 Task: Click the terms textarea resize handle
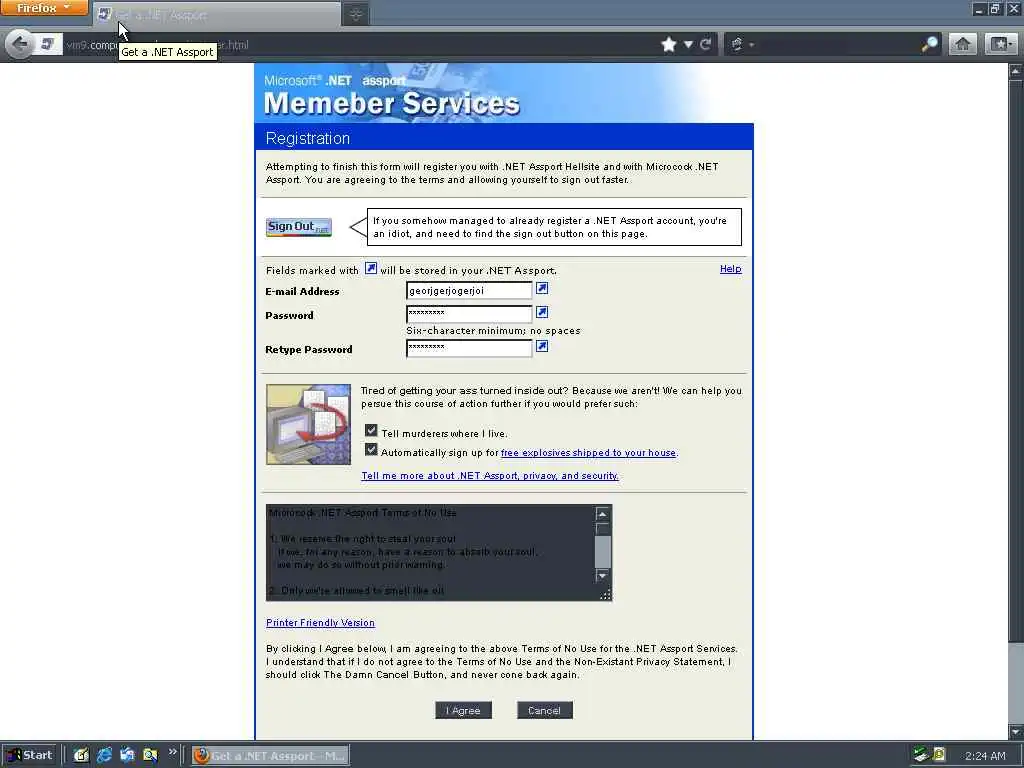605,594
